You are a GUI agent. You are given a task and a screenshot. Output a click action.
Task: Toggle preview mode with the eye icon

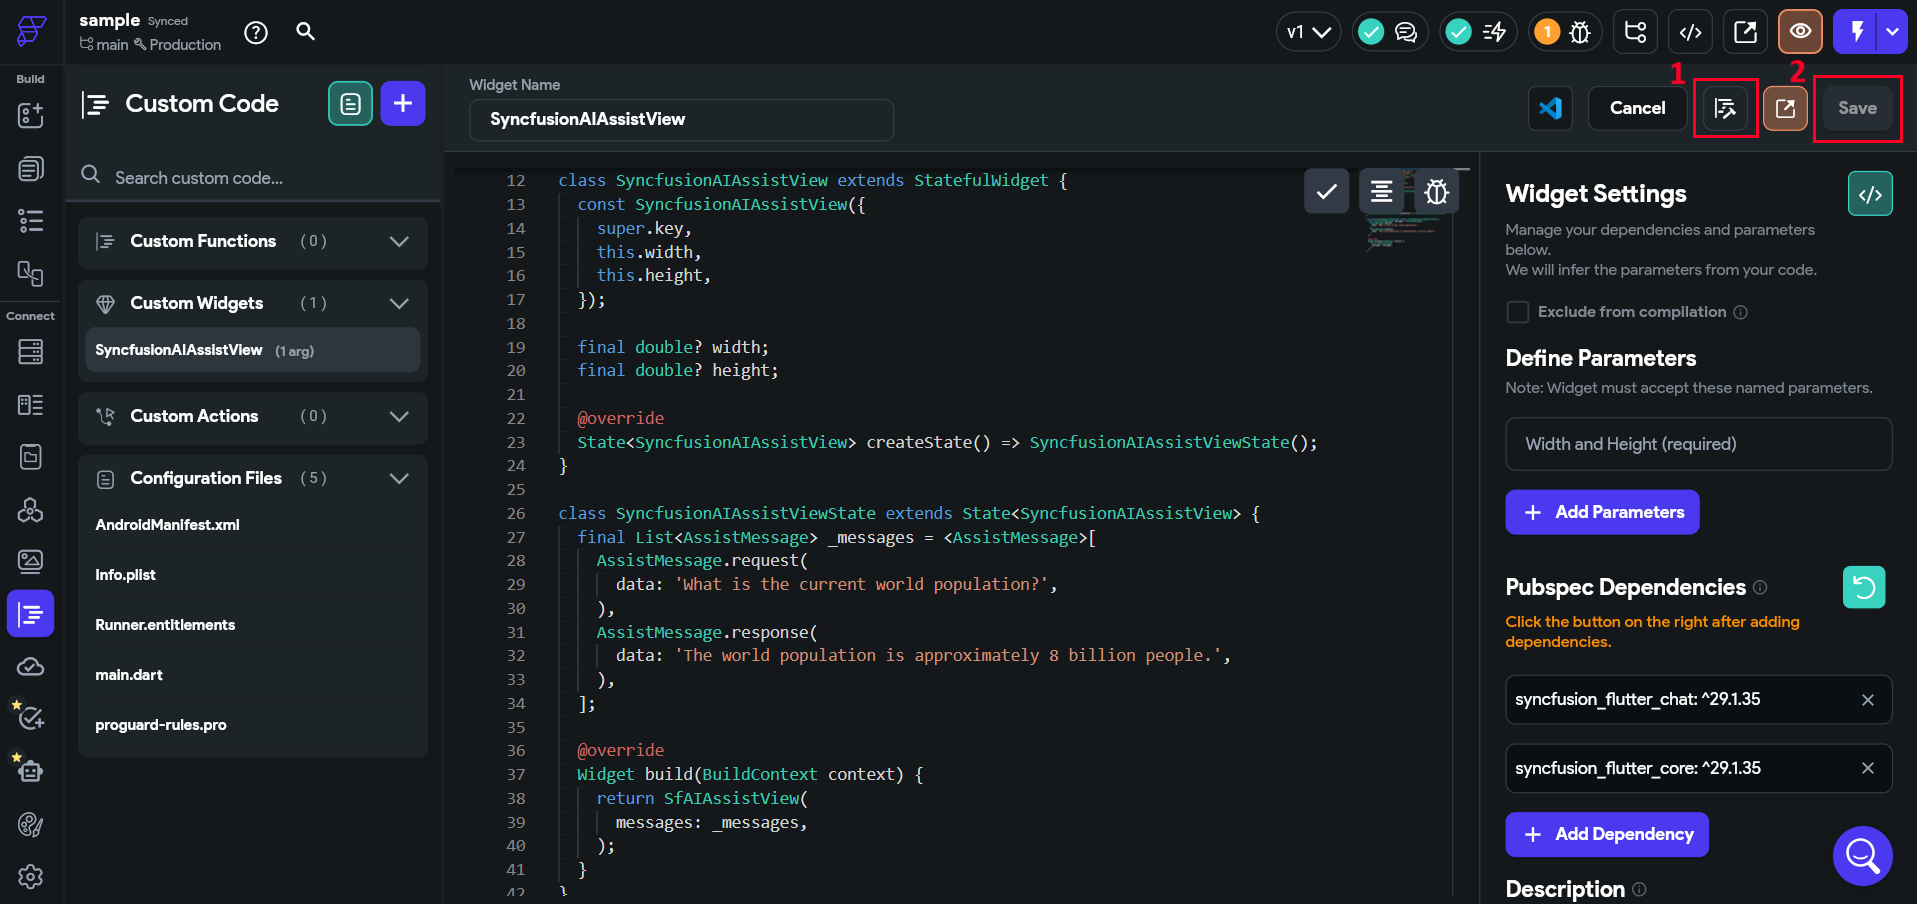(x=1799, y=31)
